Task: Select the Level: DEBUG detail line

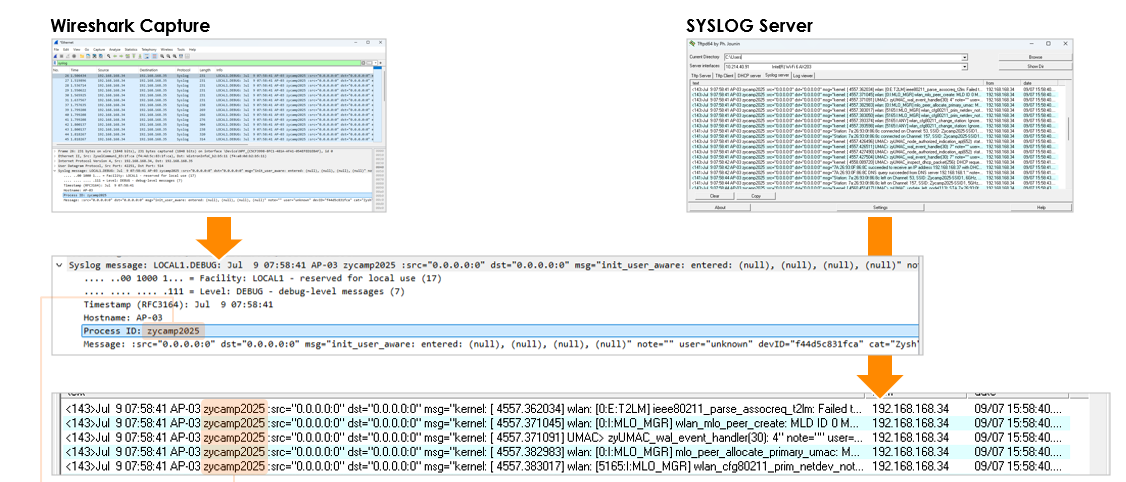Action: point(246,291)
